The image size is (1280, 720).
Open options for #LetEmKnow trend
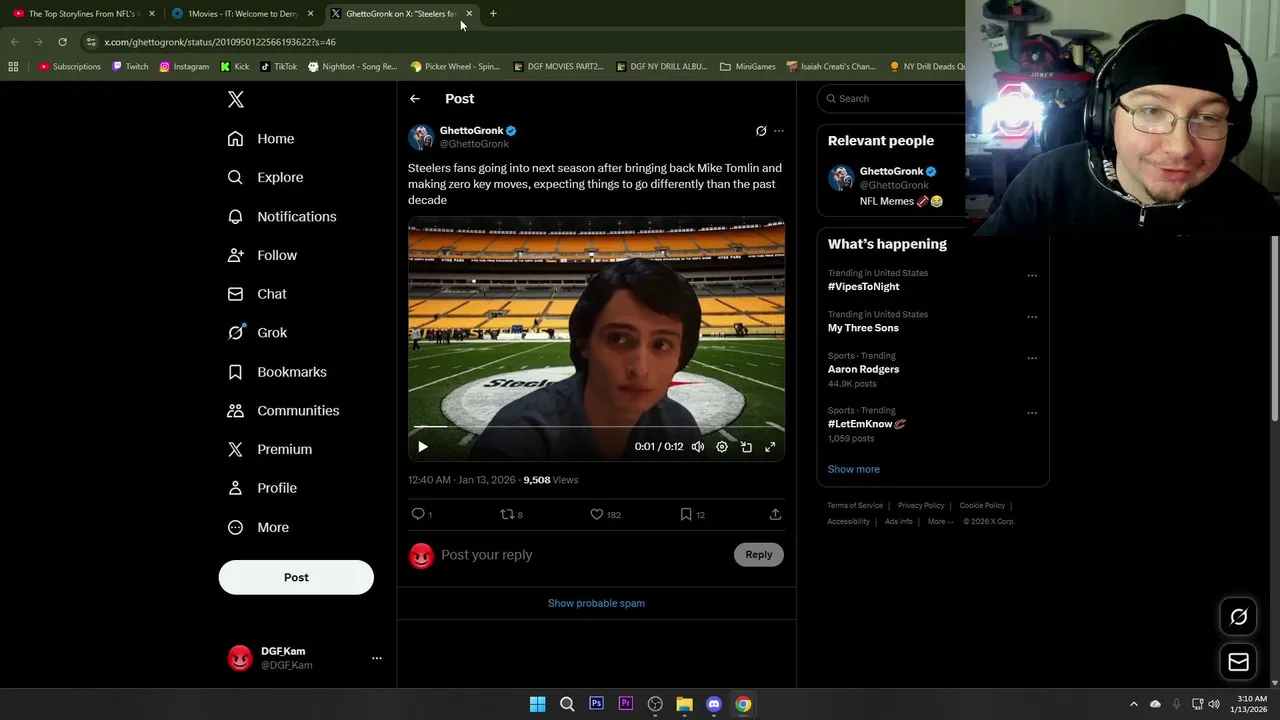point(1032,413)
